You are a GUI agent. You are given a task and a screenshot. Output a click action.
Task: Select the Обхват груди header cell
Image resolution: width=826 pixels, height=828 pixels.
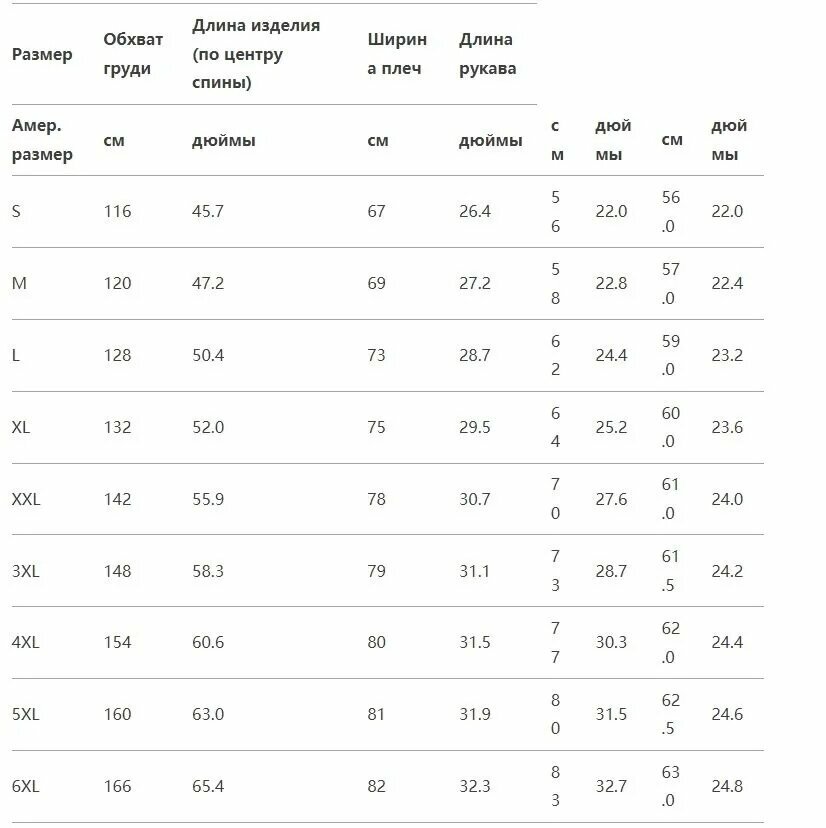[133, 54]
